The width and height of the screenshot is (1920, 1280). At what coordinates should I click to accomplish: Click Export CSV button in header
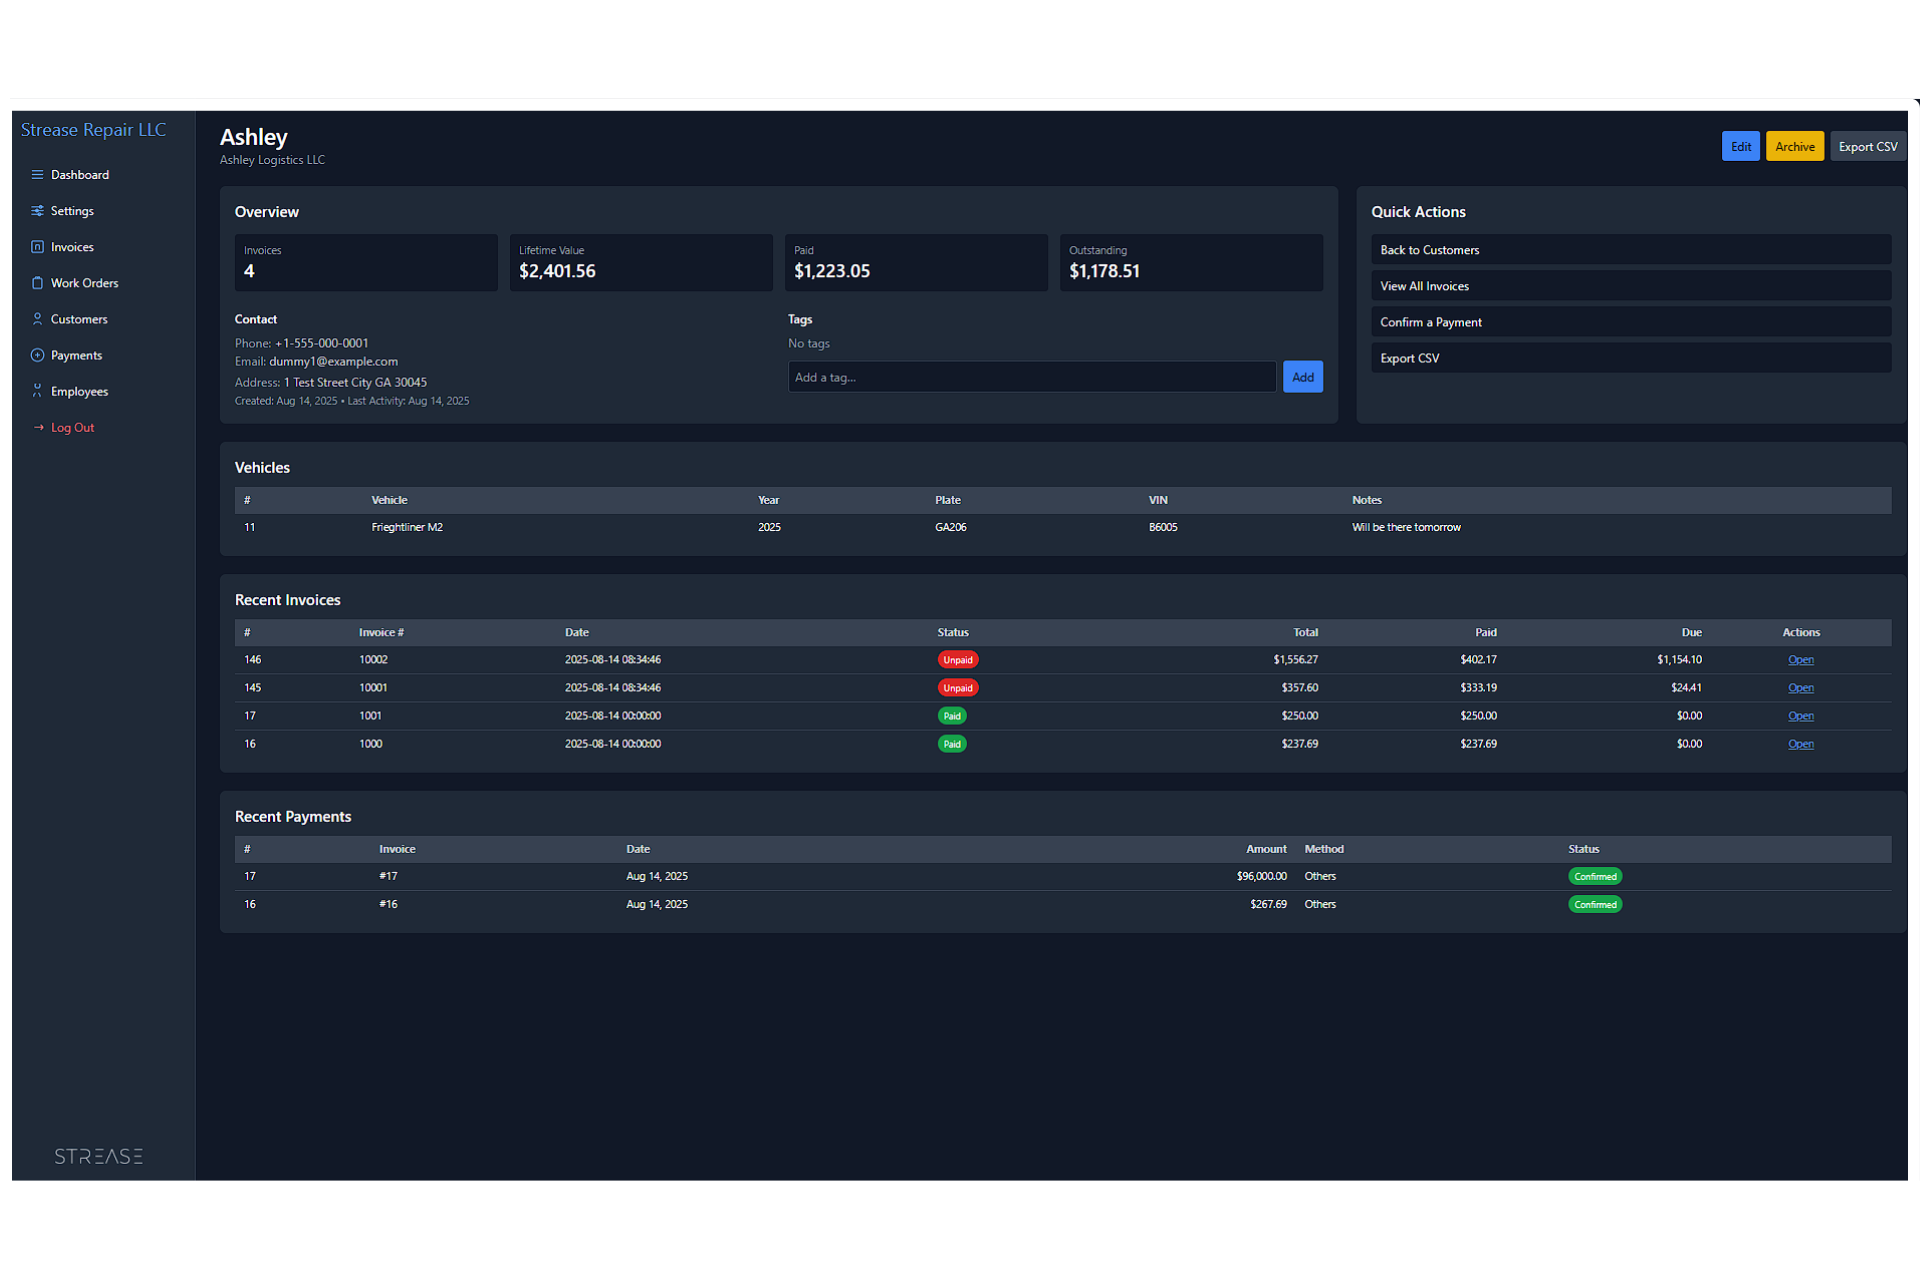1867,146
